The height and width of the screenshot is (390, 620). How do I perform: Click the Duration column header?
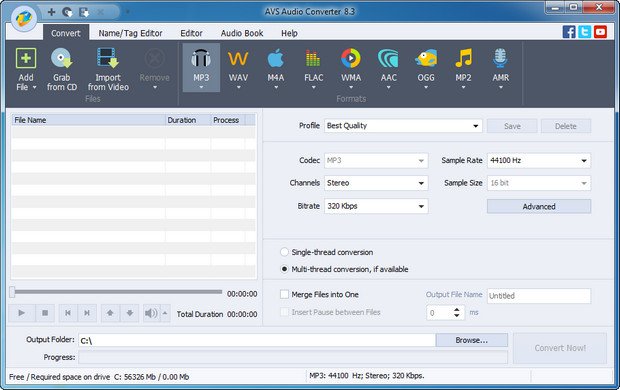point(188,120)
